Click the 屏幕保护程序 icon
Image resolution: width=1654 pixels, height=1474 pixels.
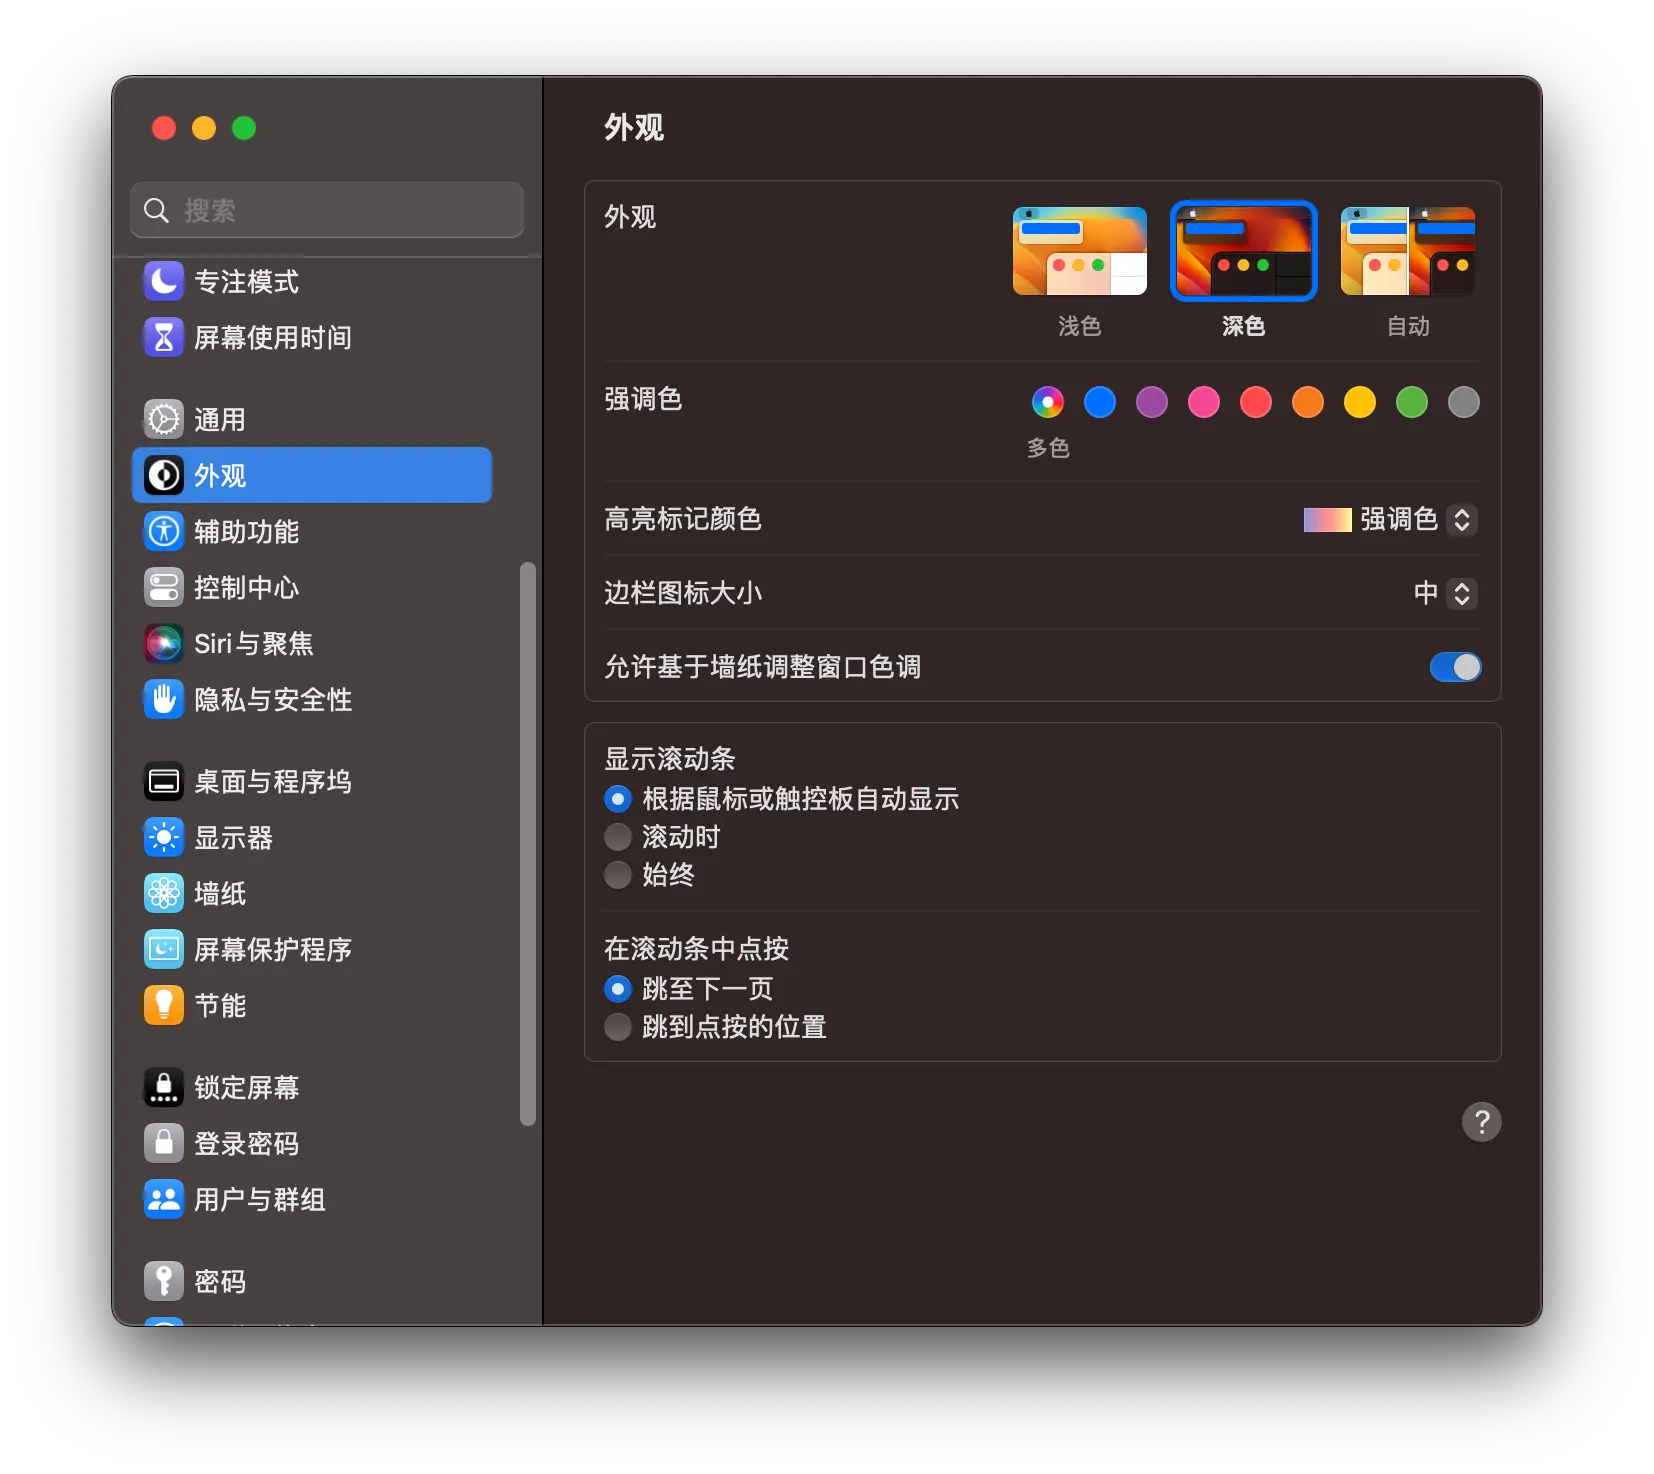(x=164, y=949)
